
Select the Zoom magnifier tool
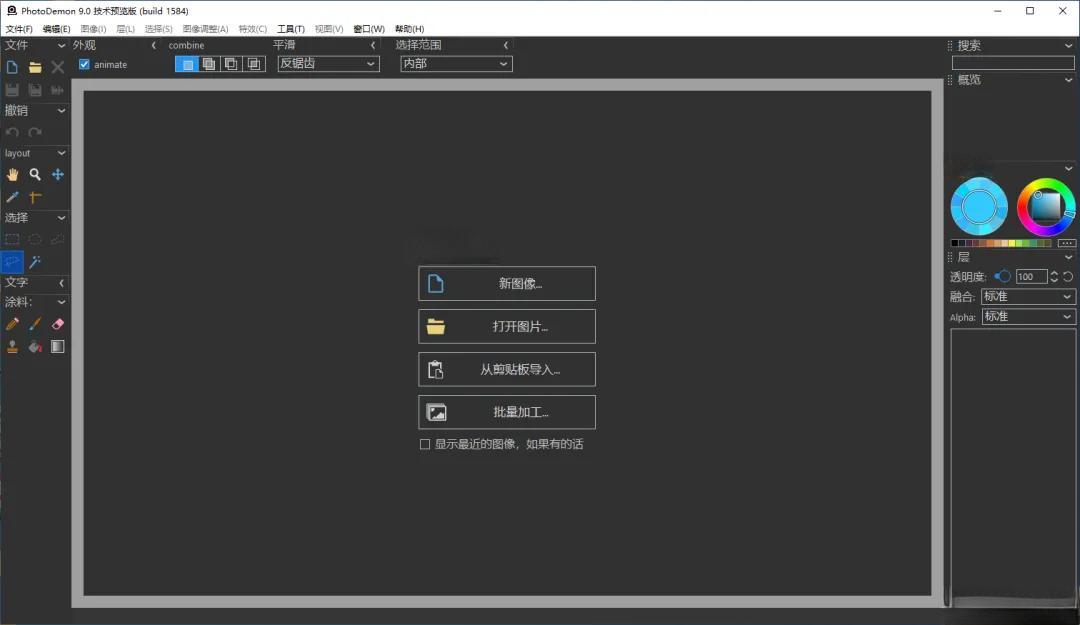(x=35, y=174)
